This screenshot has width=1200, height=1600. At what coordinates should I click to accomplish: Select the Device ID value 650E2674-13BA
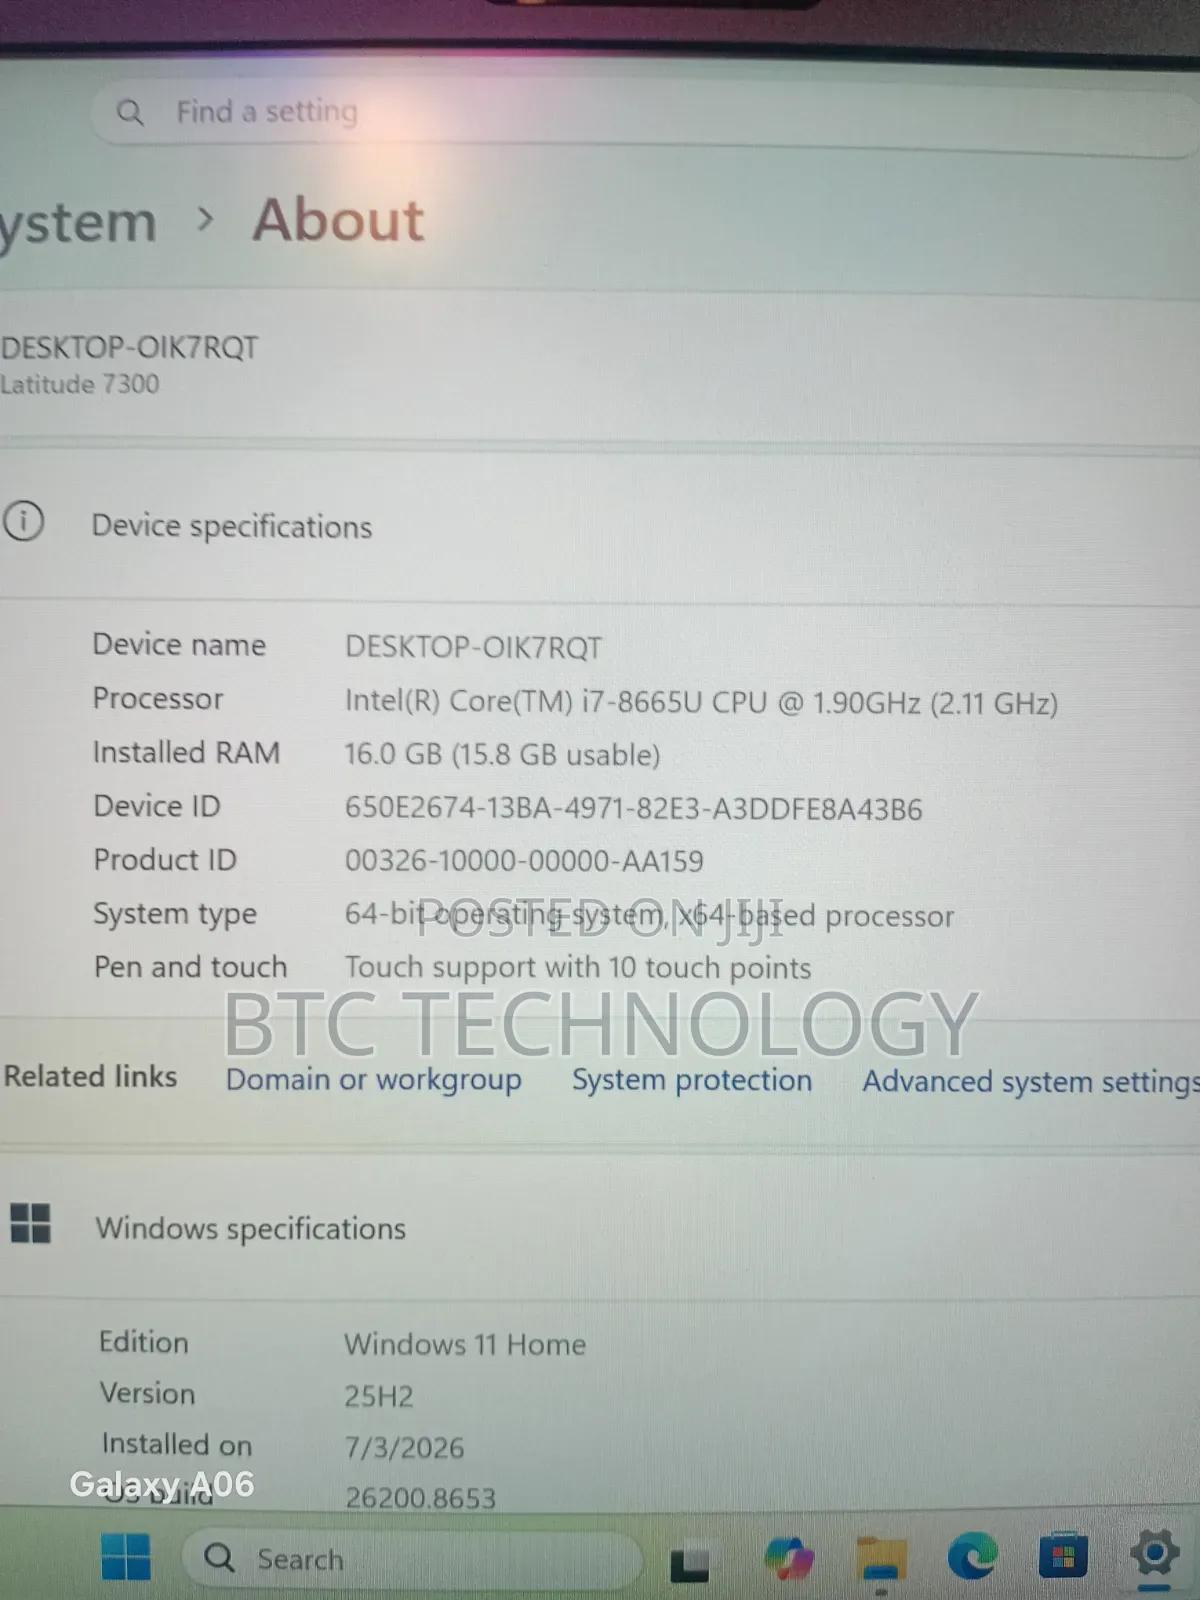point(633,808)
